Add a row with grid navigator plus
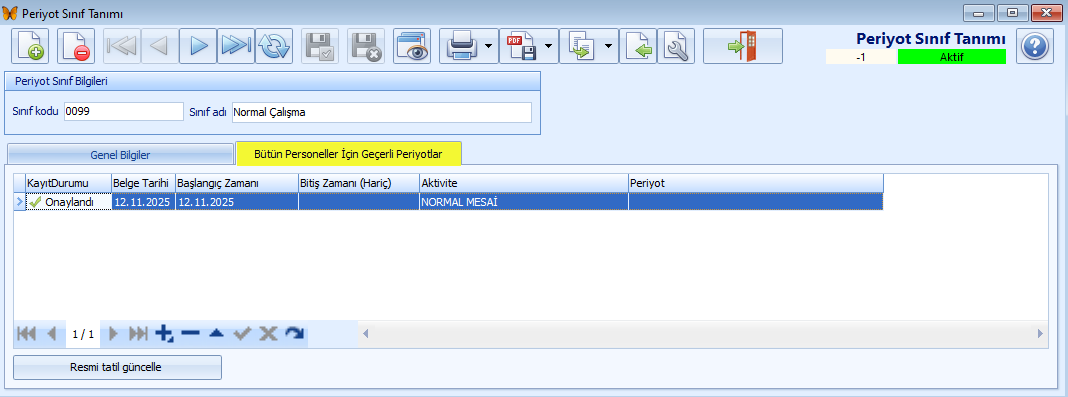 click(164, 334)
